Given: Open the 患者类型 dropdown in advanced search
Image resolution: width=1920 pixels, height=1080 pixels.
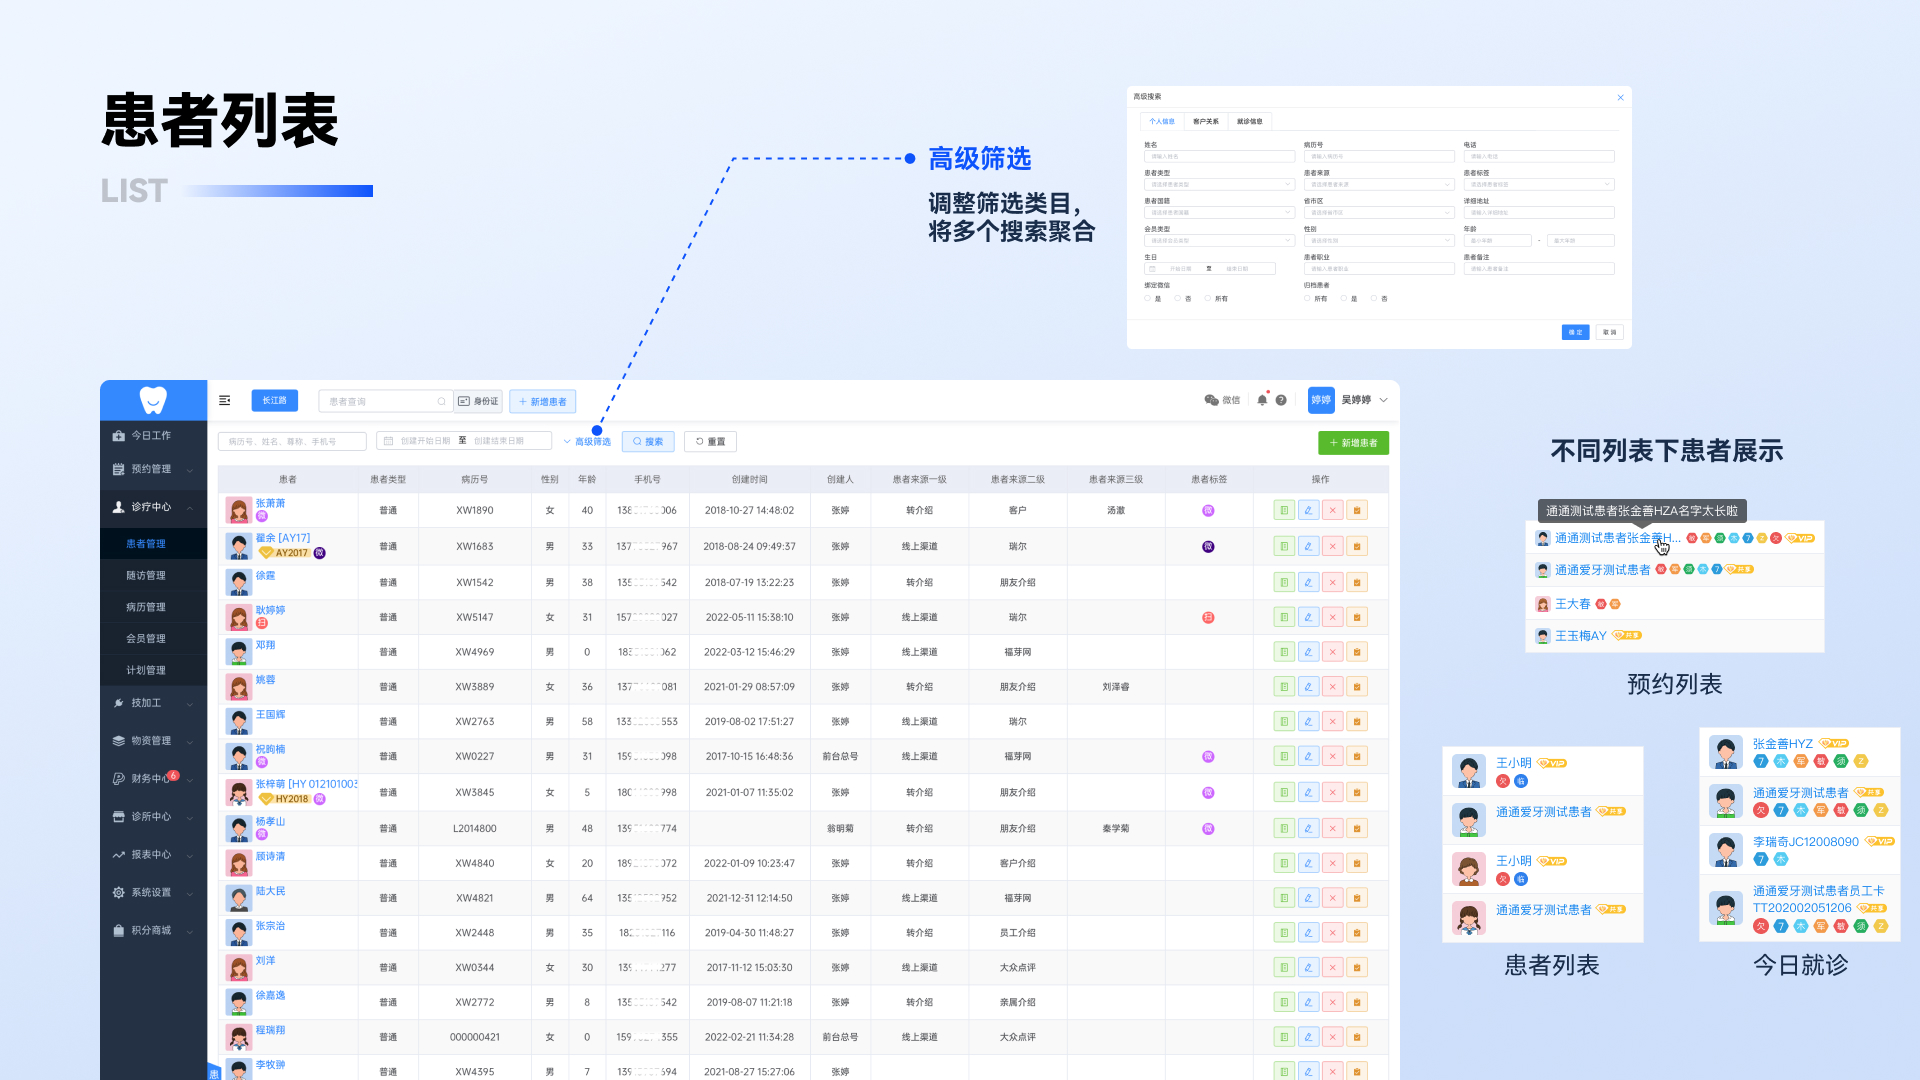Looking at the screenshot, I should 1219,184.
